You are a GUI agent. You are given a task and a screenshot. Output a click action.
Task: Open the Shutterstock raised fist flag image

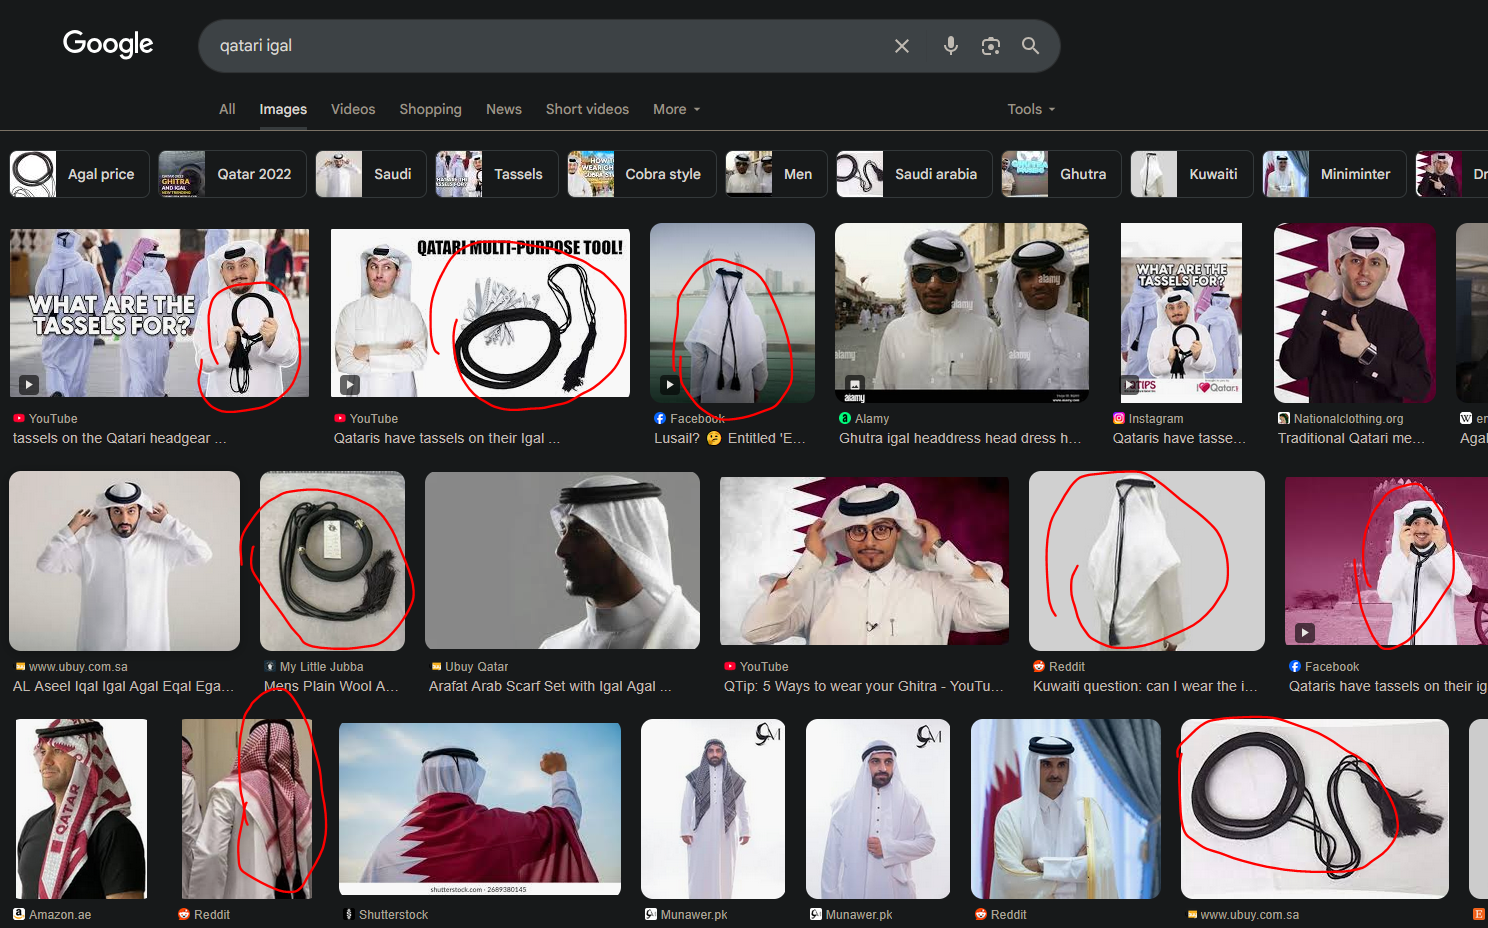click(x=480, y=807)
